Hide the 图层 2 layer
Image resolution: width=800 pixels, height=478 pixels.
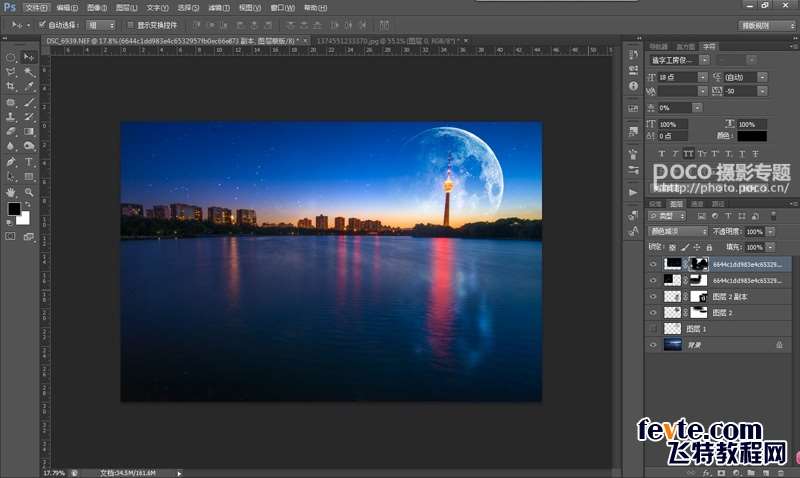pos(653,312)
